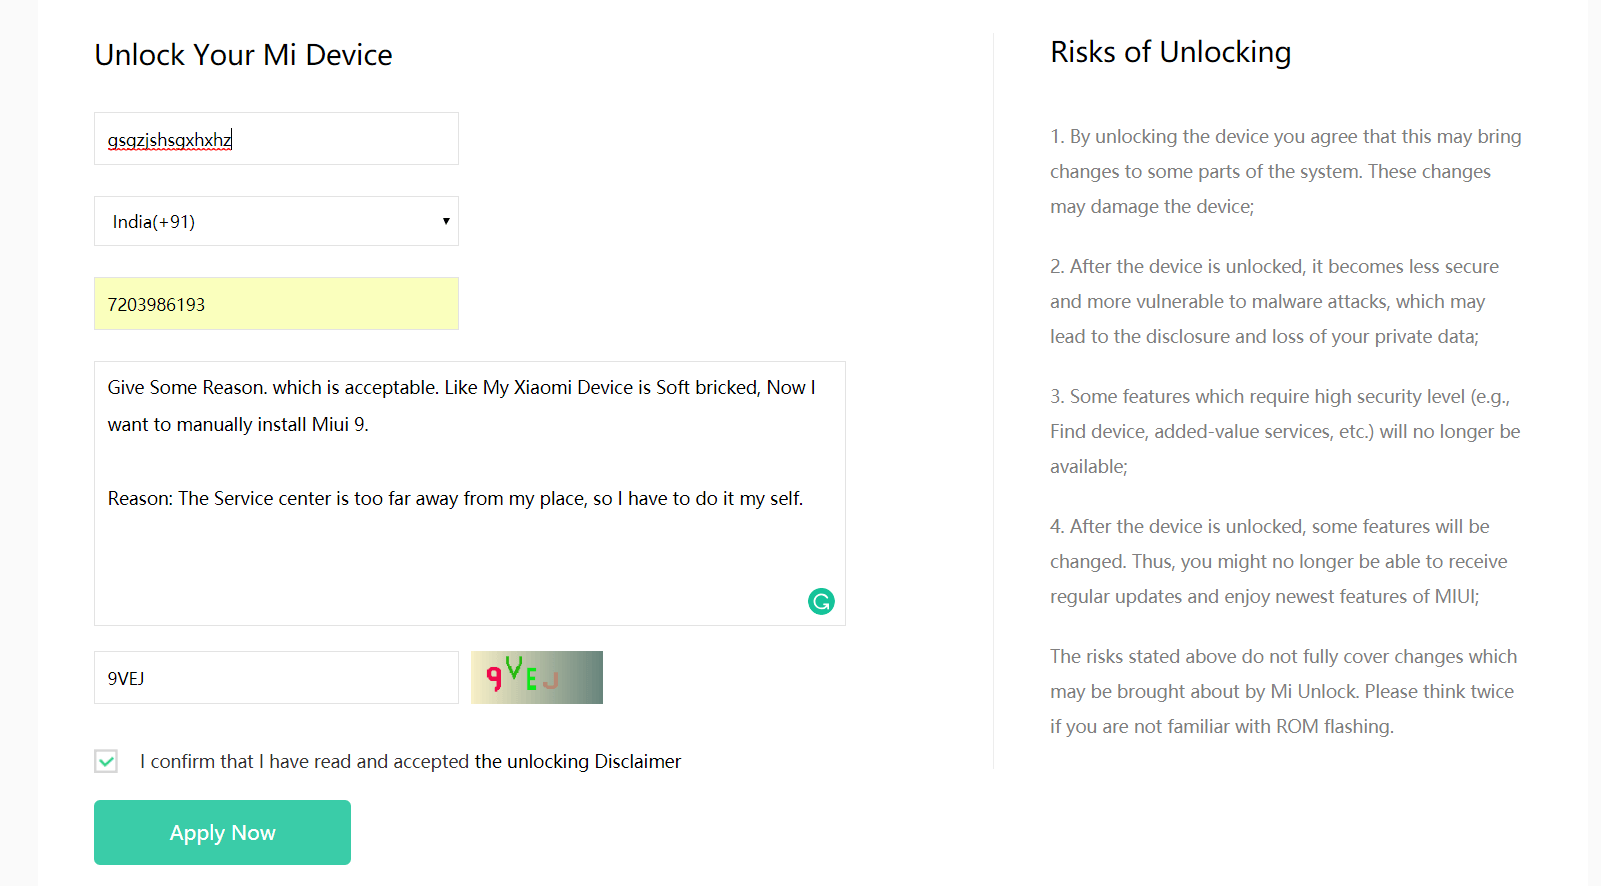Click the 9VEJ captcha image to refresh
The image size is (1601, 886).
[537, 677]
